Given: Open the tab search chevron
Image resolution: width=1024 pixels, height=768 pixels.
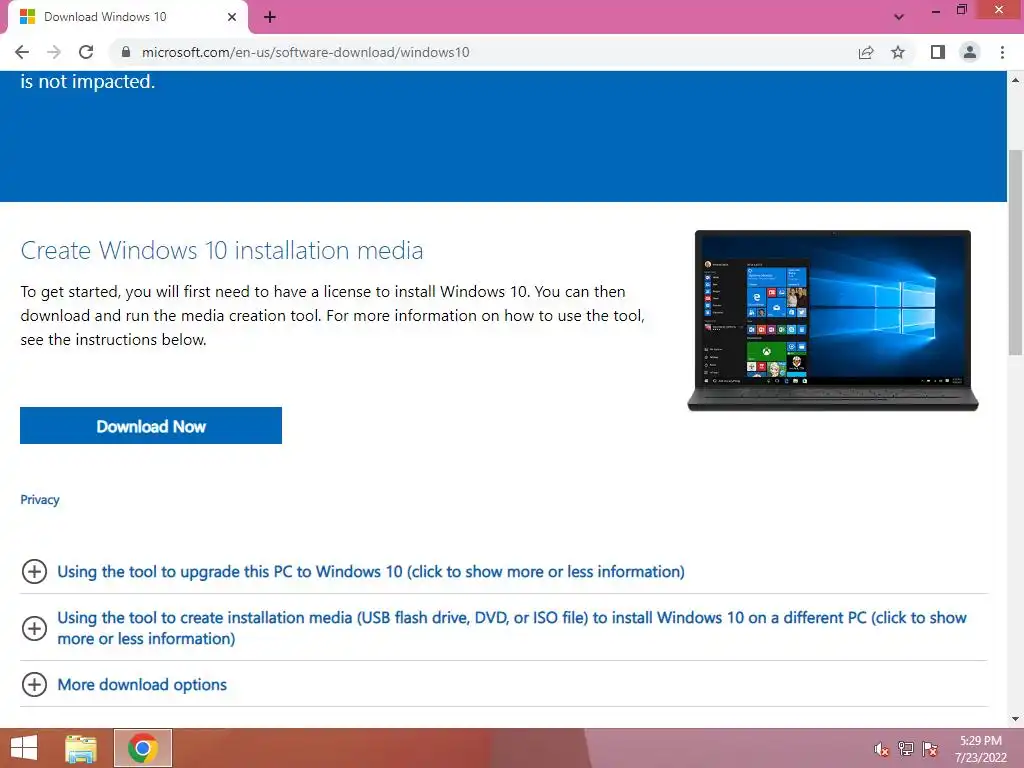Looking at the screenshot, I should tap(899, 17).
